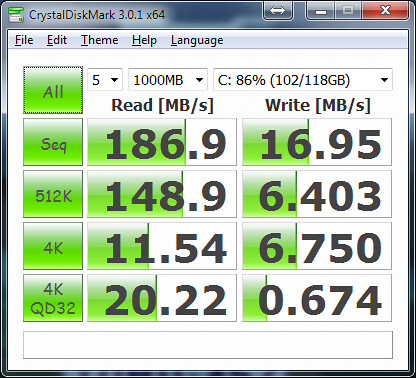Open the drive selector showing C: 86%
This screenshot has width=416, height=378.
(303, 80)
